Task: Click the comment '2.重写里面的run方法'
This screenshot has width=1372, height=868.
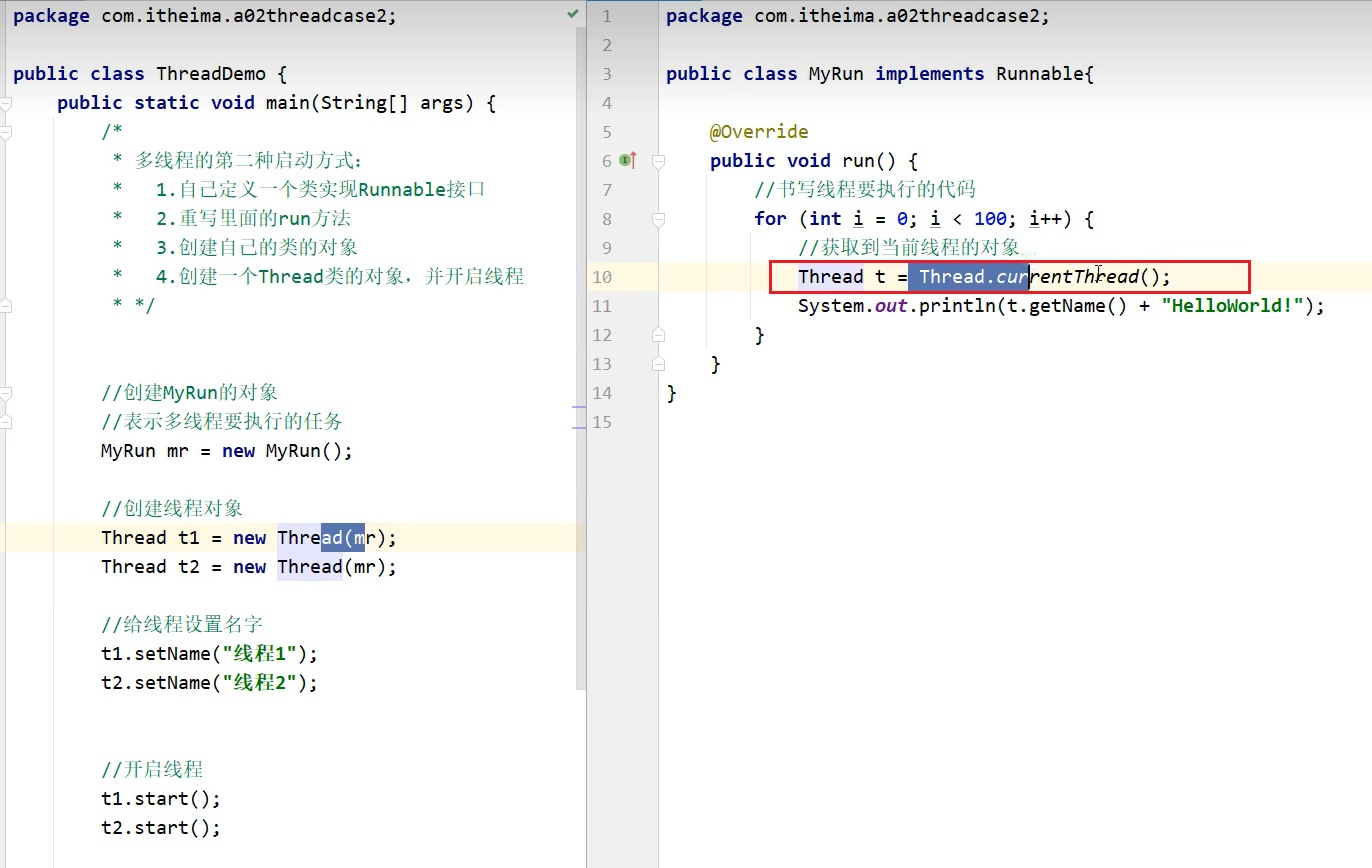Action: 254,219
